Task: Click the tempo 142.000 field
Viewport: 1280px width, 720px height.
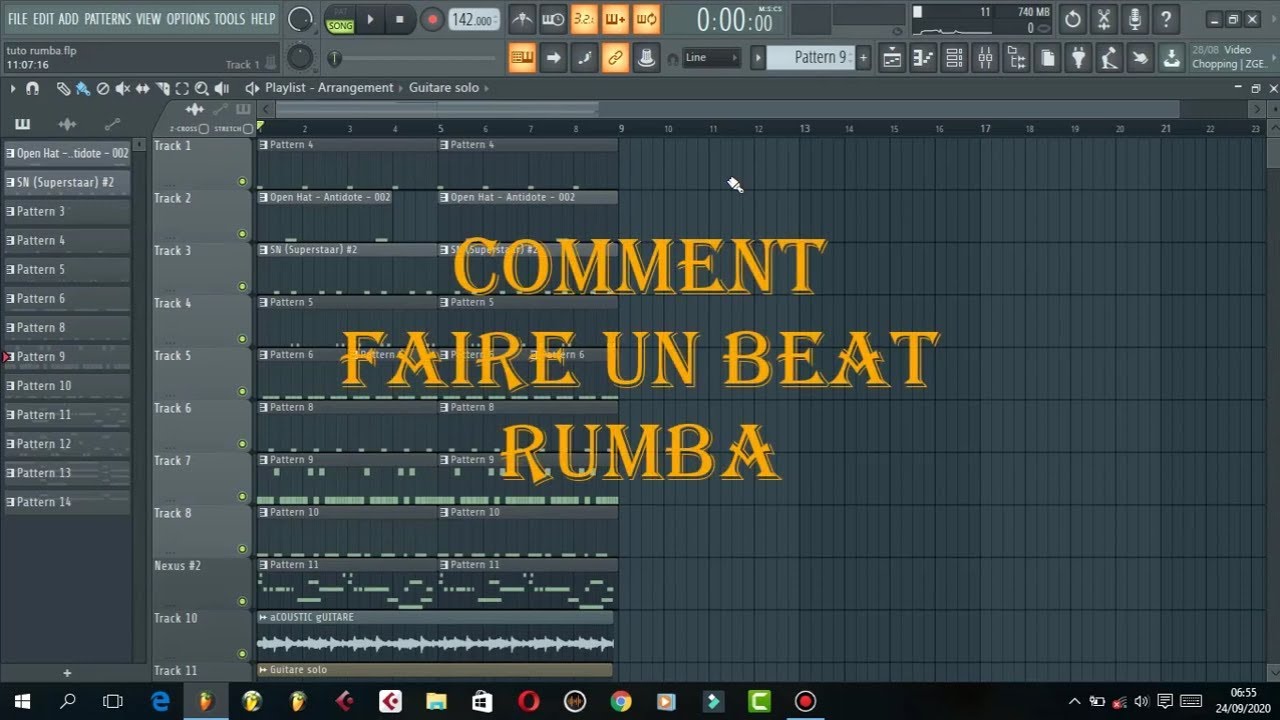Action: pos(473,20)
